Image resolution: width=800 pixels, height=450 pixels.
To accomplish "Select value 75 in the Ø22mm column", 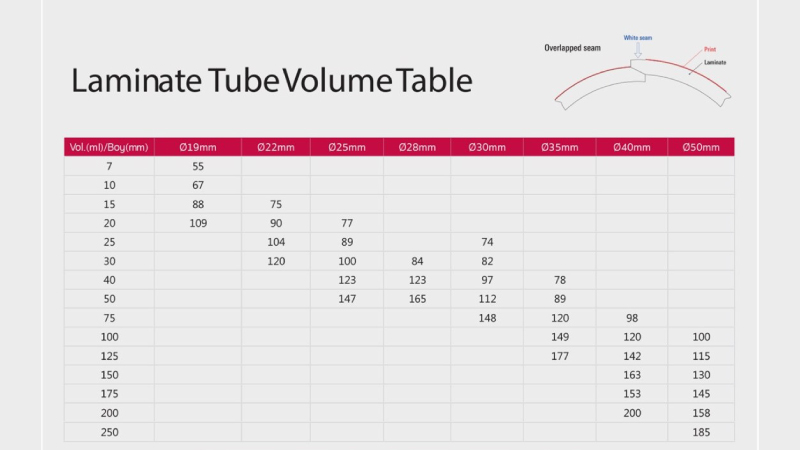I will [x=276, y=204].
